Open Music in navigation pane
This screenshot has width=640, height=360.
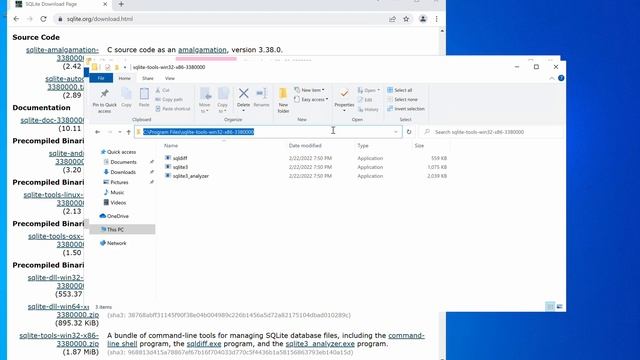[117, 192]
